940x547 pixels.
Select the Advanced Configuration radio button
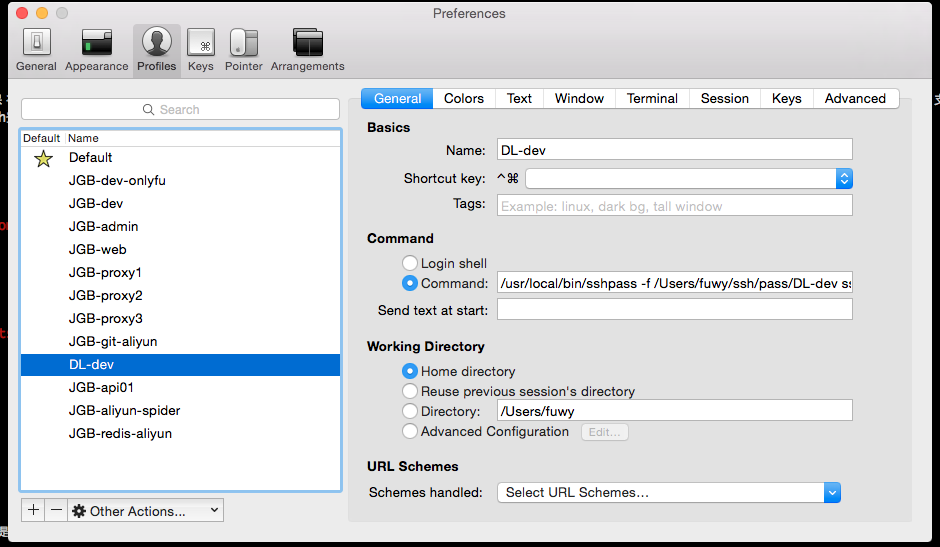[410, 432]
